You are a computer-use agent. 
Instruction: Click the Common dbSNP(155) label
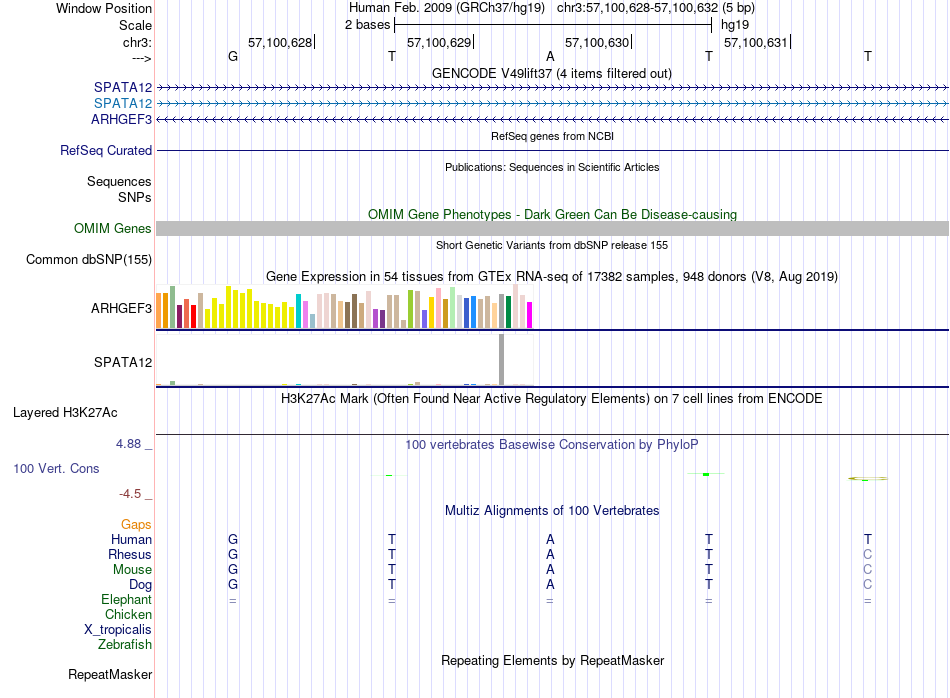tap(89, 259)
